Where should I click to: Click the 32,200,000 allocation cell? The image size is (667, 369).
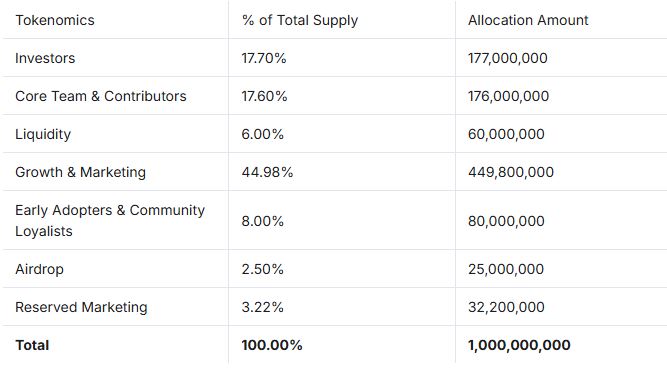pyautogui.click(x=506, y=307)
